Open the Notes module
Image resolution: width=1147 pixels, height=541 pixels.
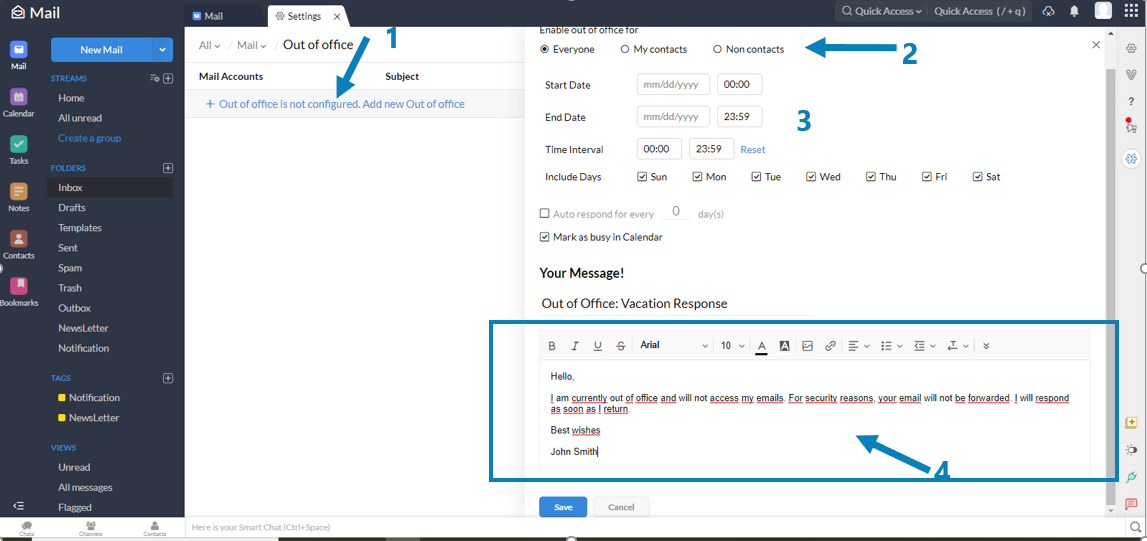coord(19,197)
